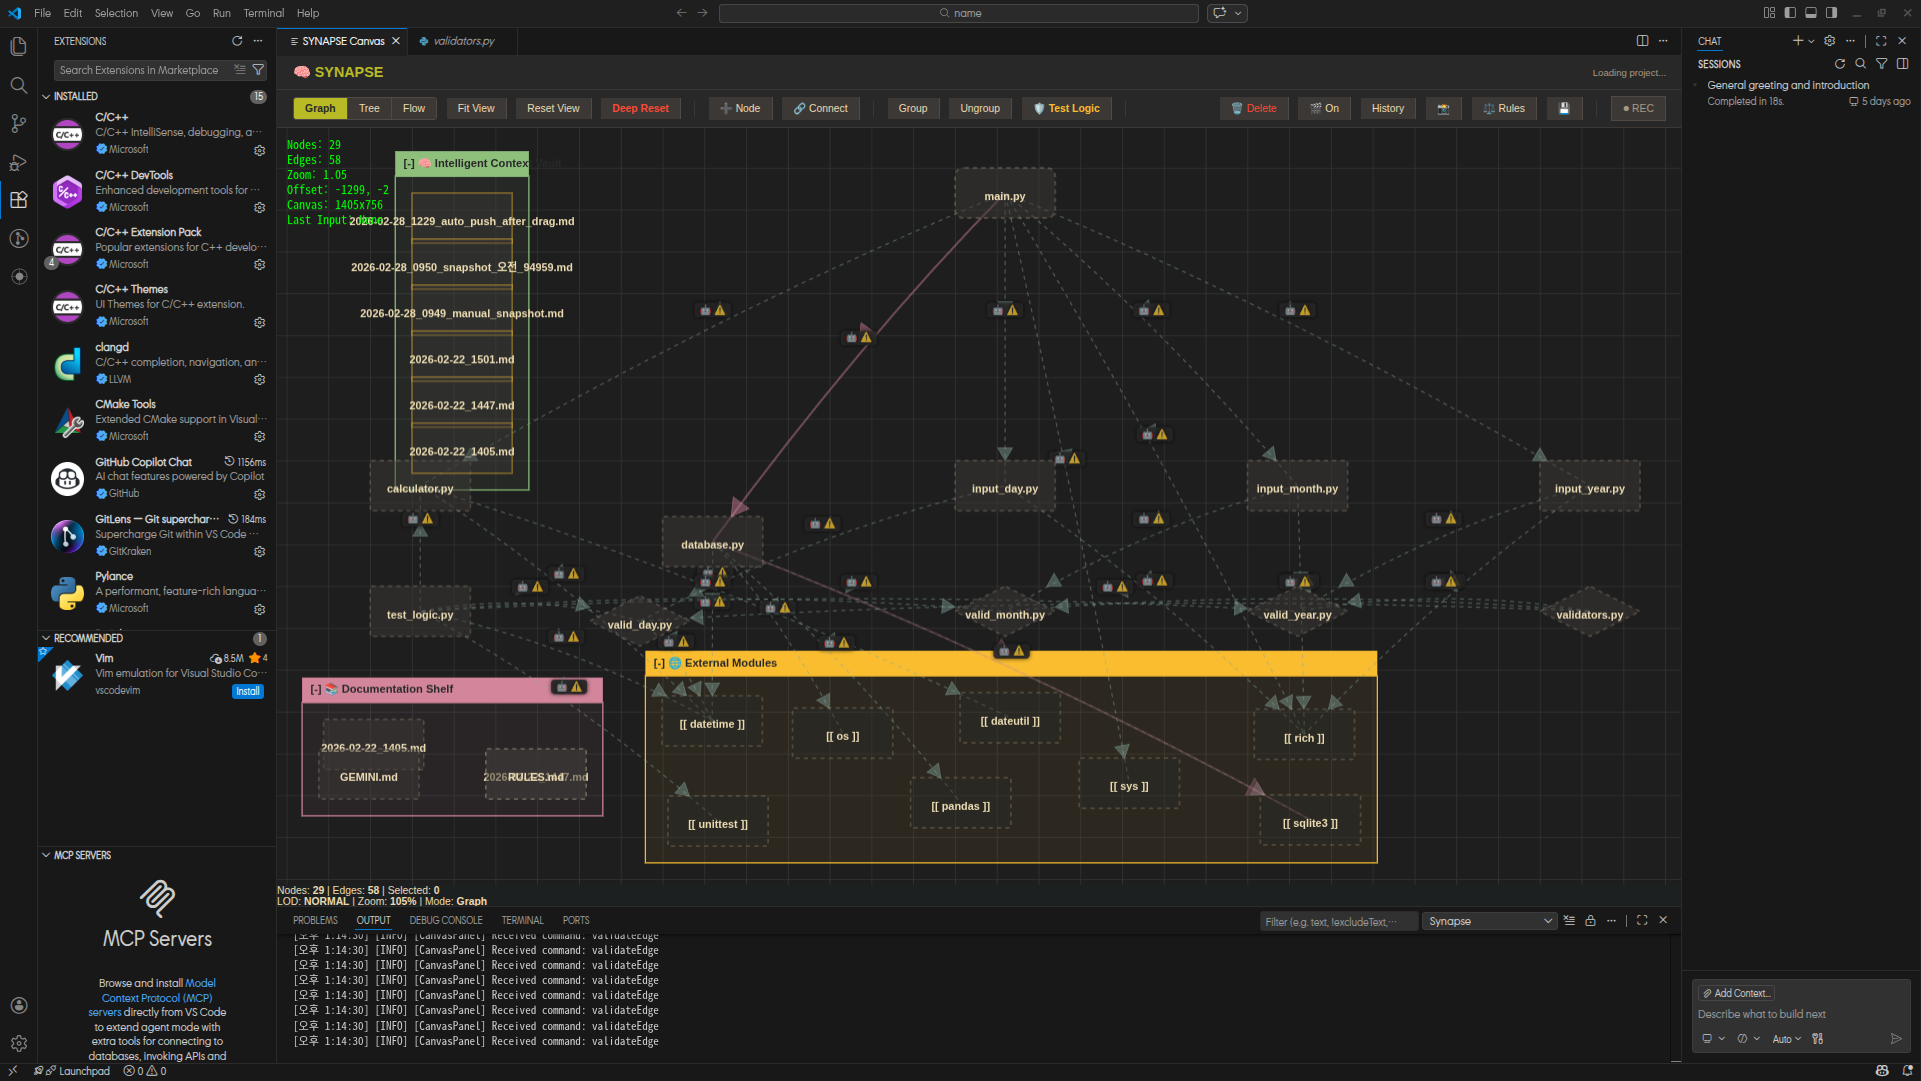Click the extensions filter funnel icon
This screenshot has height=1081, width=1921.
click(258, 70)
